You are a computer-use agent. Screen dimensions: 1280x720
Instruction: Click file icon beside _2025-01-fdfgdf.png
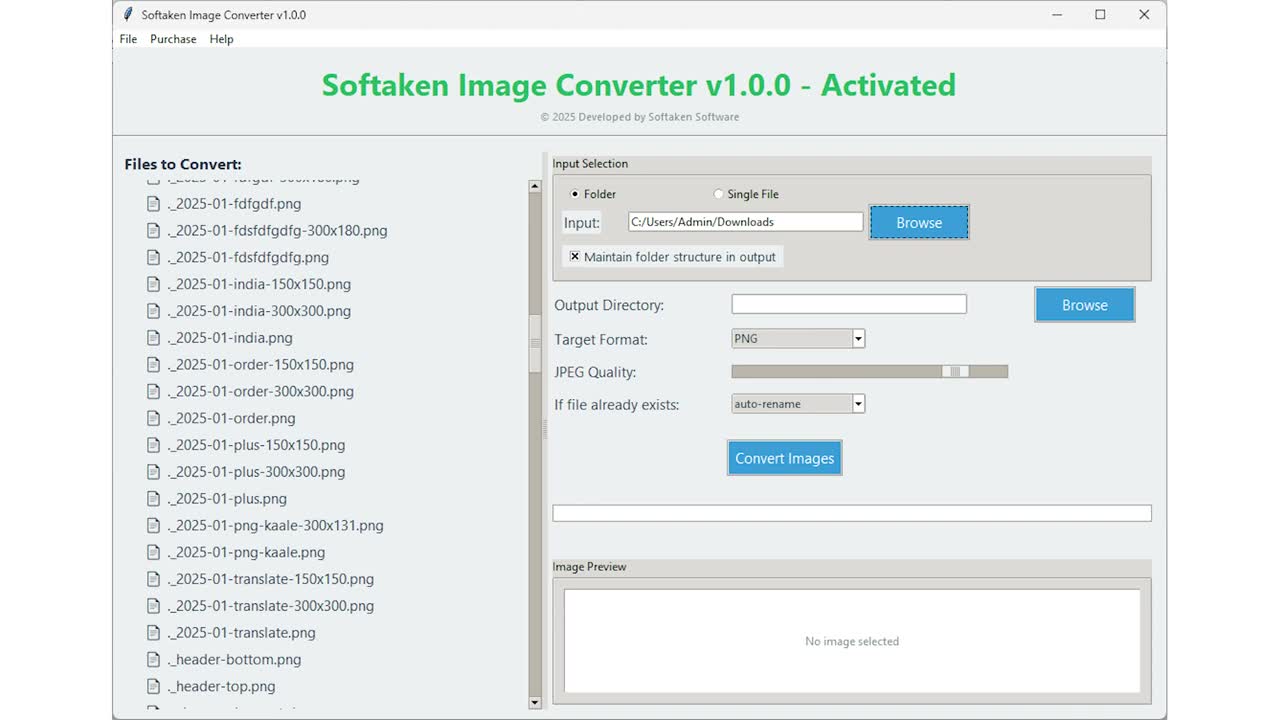(x=153, y=204)
